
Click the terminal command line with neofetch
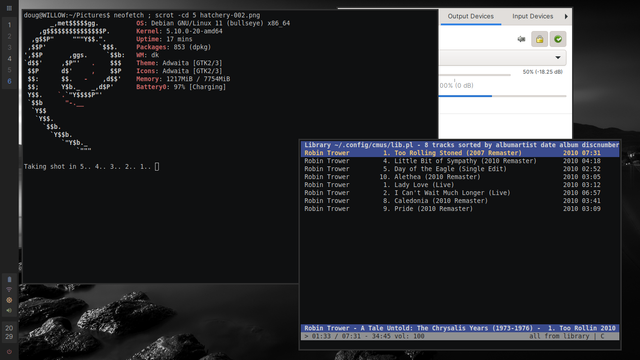click(x=142, y=15)
